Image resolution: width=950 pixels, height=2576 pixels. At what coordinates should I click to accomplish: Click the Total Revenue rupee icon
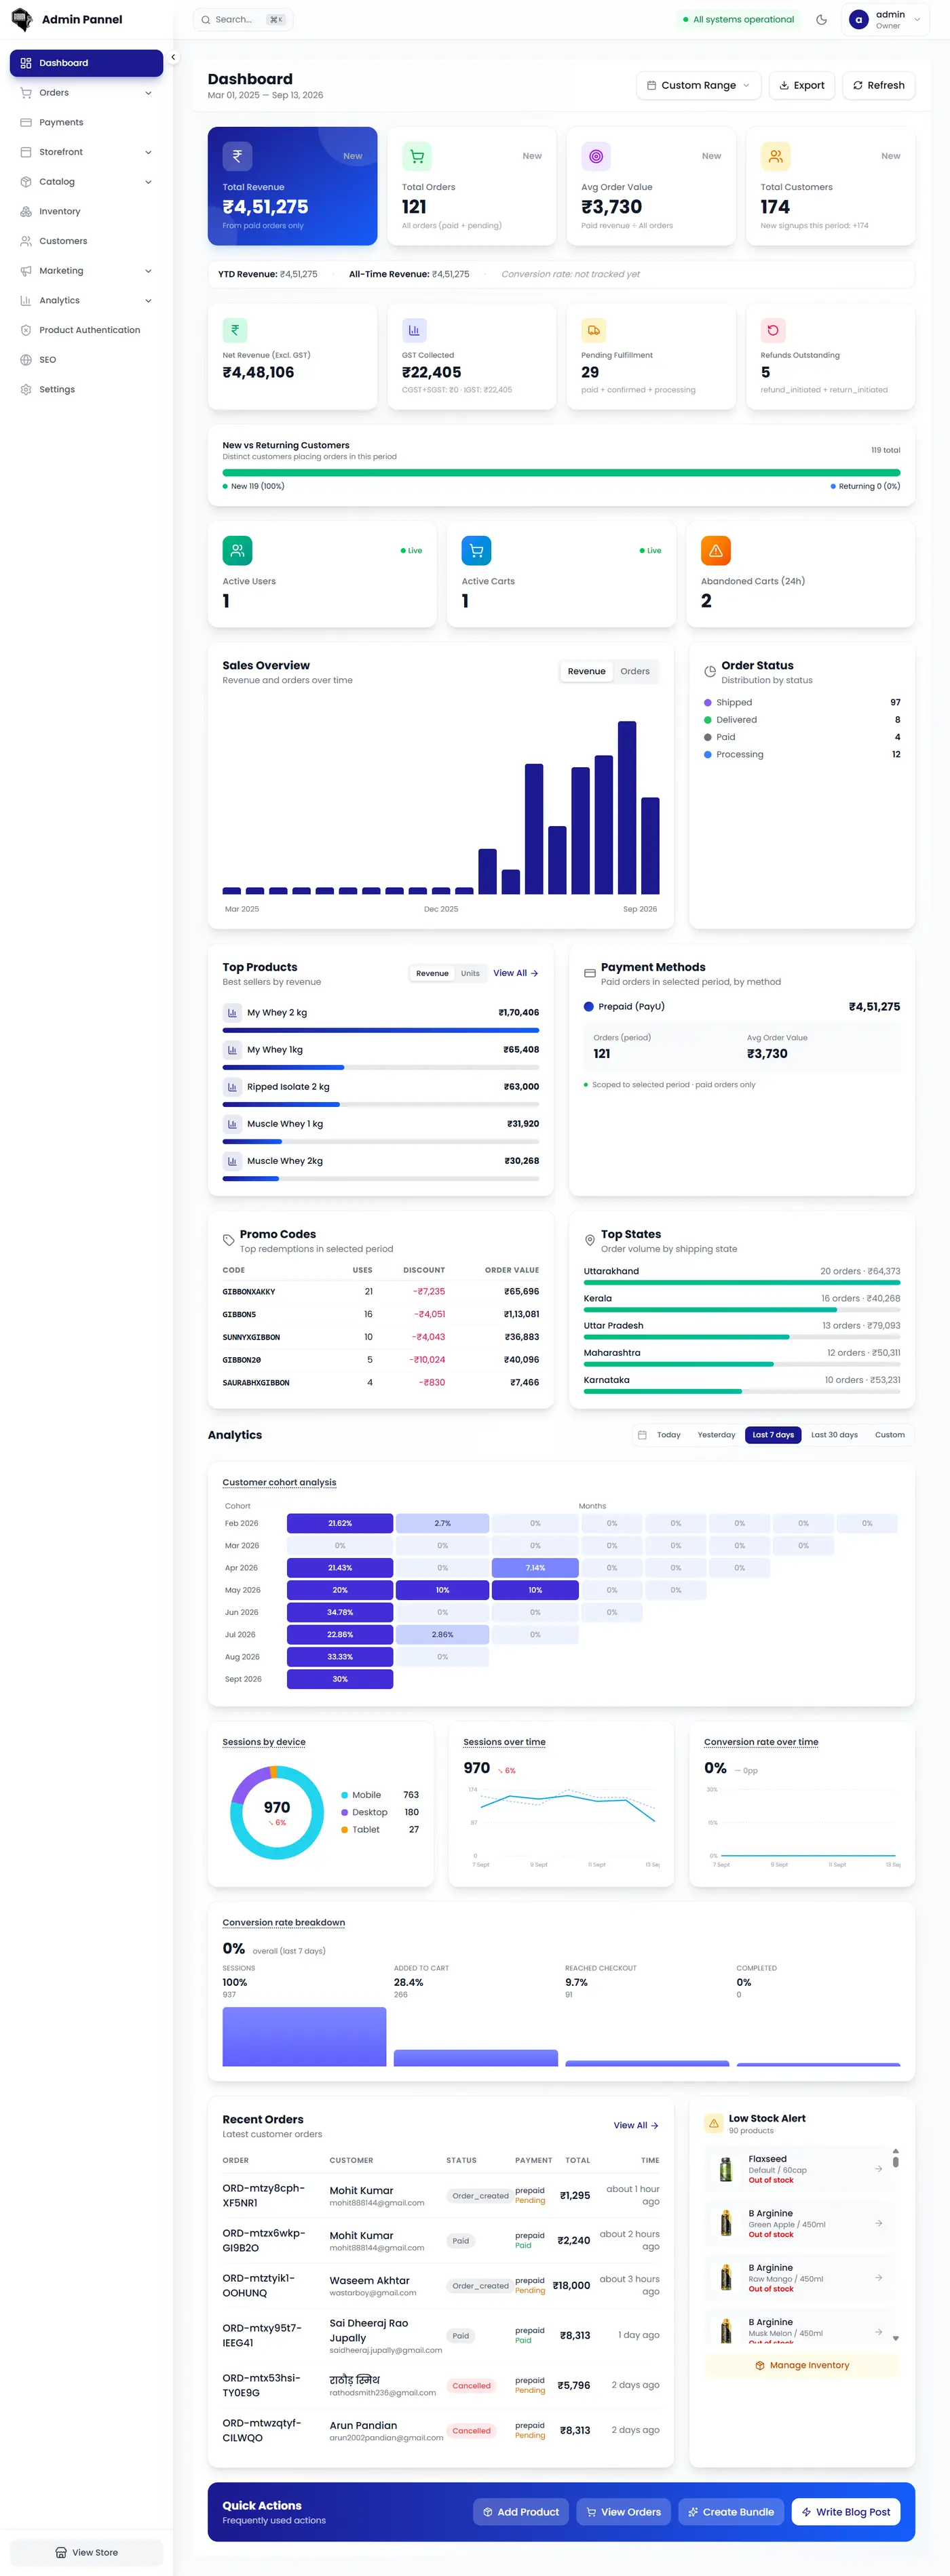237,156
